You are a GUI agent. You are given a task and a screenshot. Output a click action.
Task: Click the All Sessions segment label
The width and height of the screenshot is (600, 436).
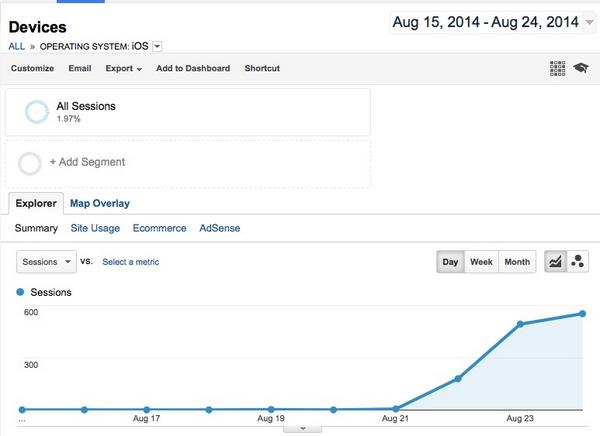[x=86, y=106]
